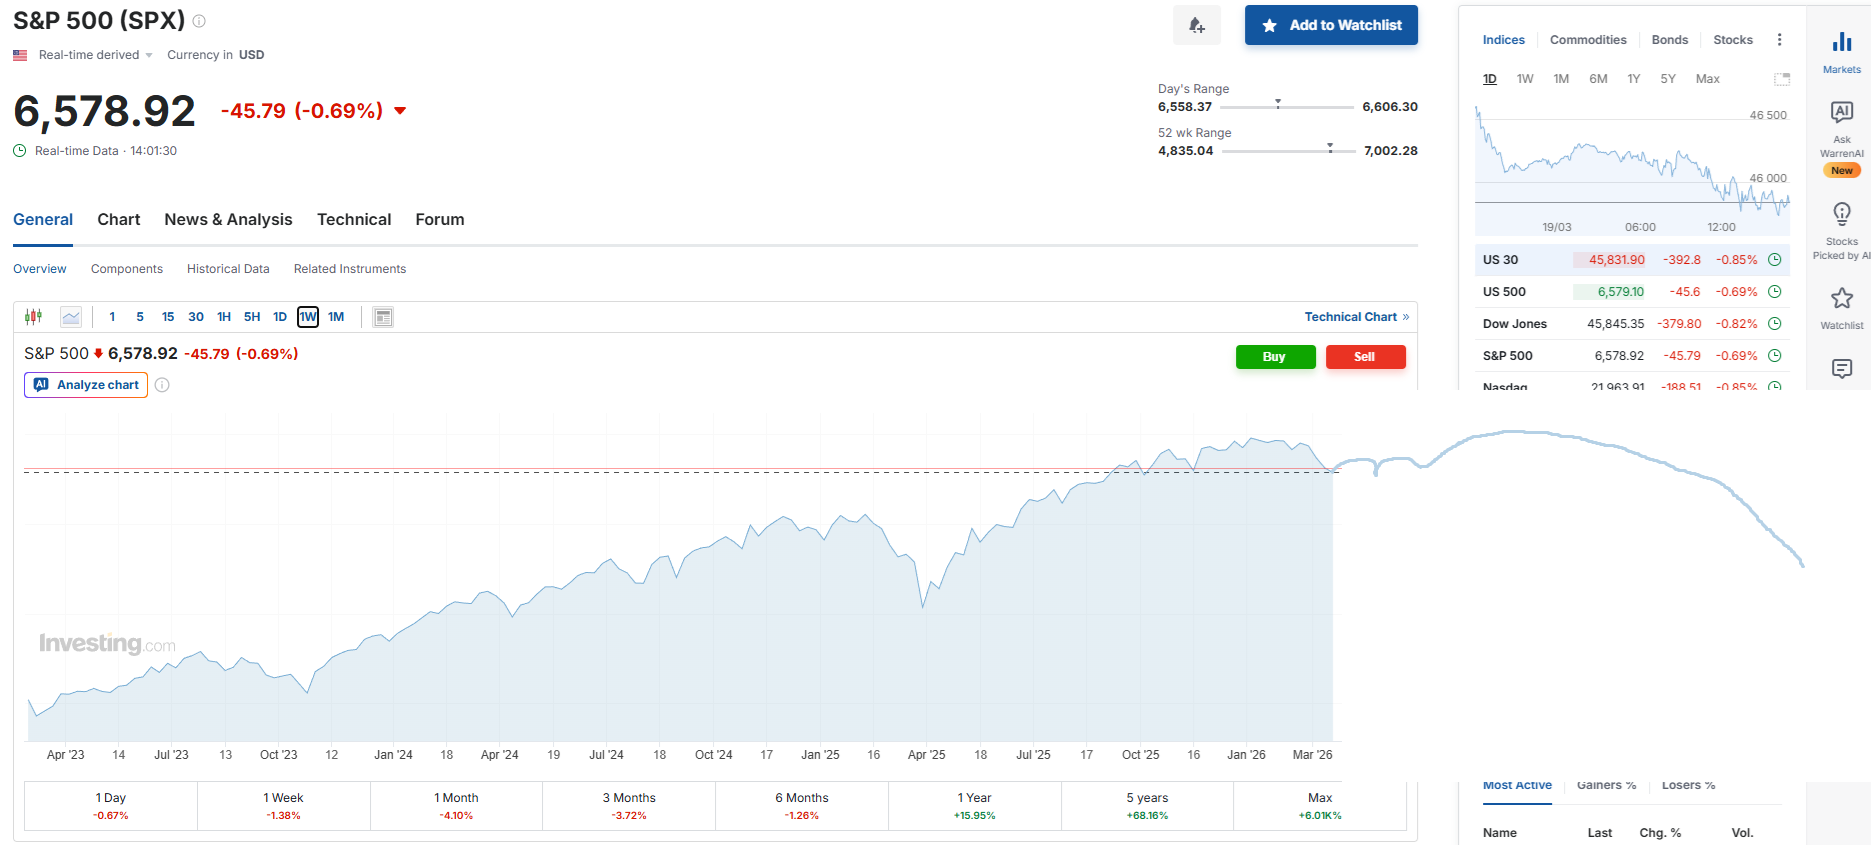The height and width of the screenshot is (845, 1871).
Task: Select the 1H chart interval
Action: click(x=224, y=317)
